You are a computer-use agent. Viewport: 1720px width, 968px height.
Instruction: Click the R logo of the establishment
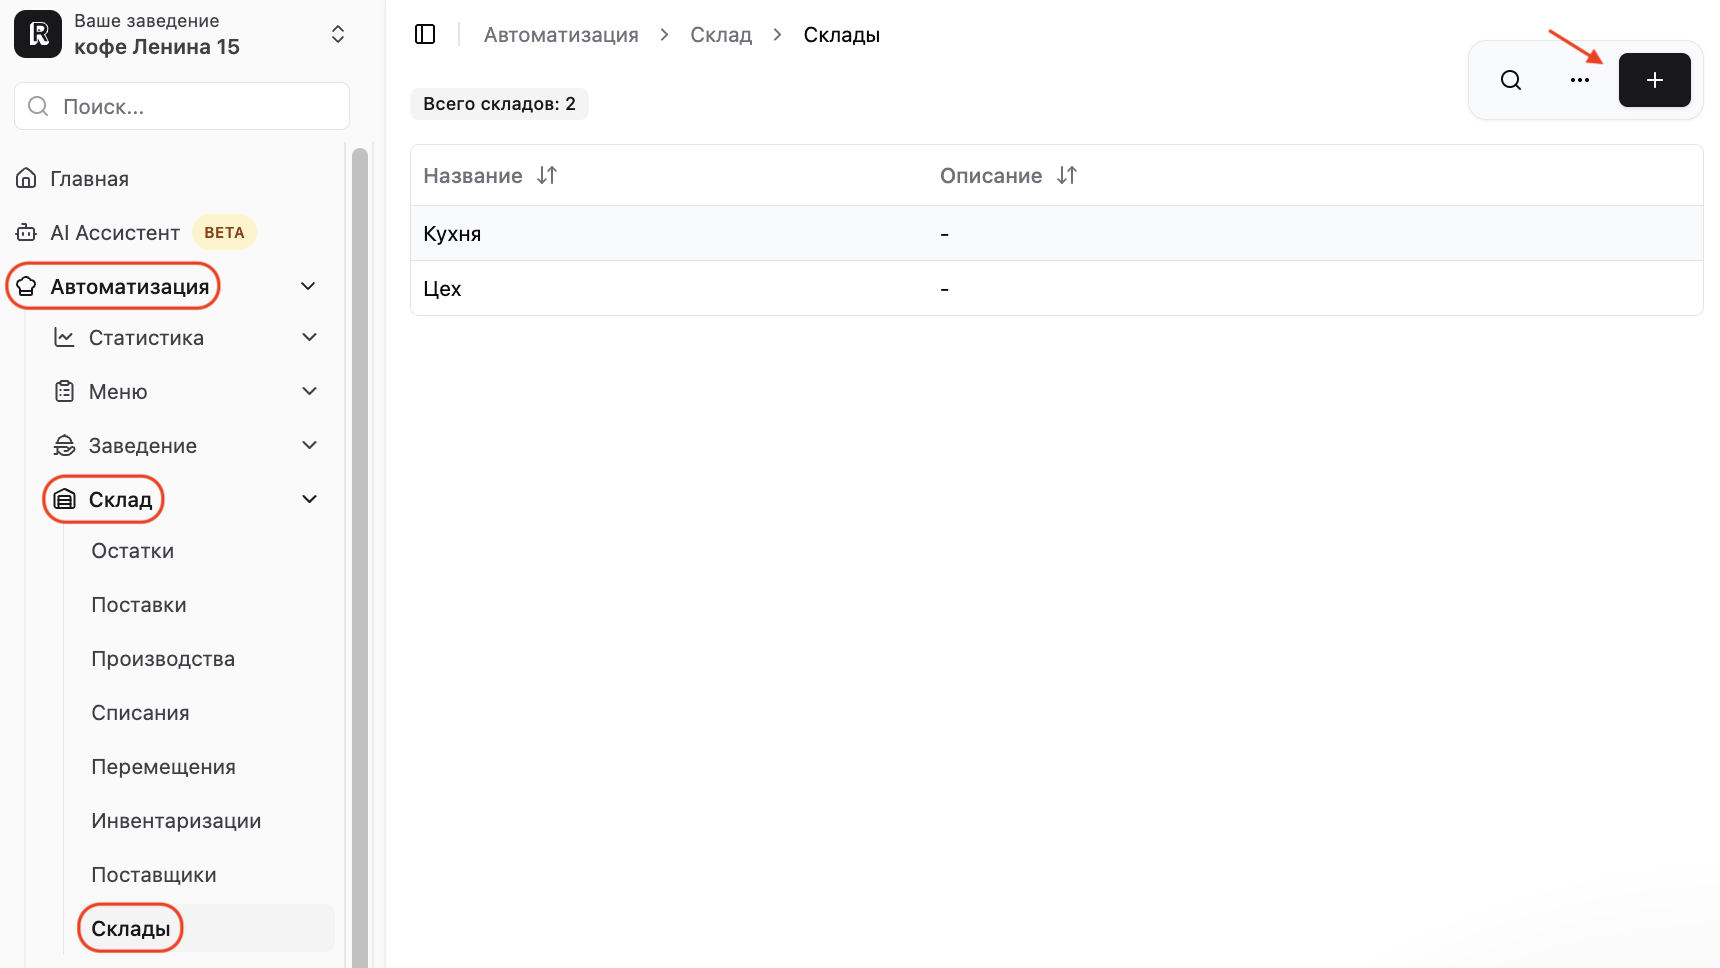click(38, 34)
